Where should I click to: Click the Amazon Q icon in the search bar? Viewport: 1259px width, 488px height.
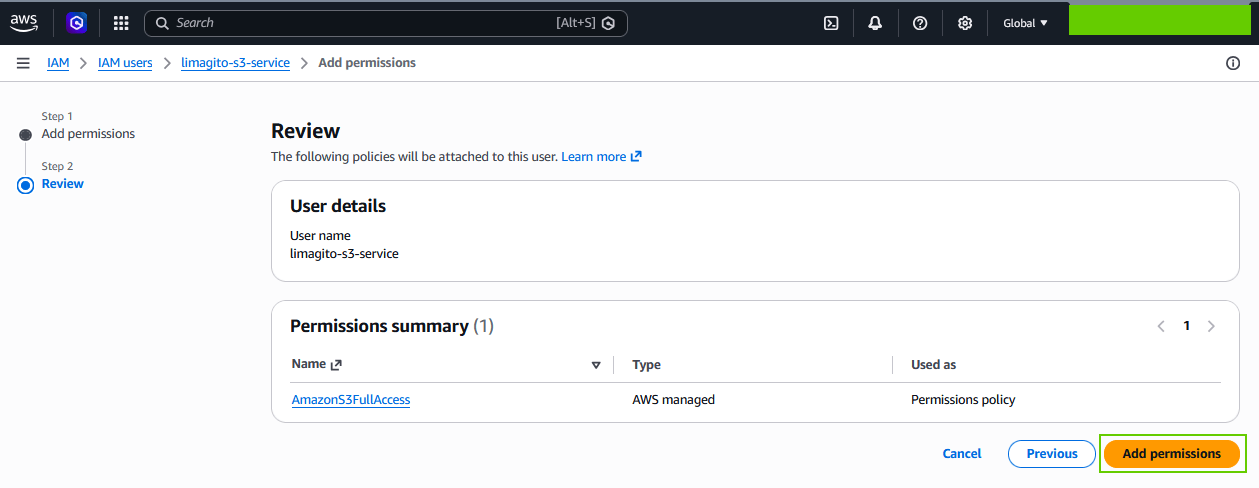point(608,23)
